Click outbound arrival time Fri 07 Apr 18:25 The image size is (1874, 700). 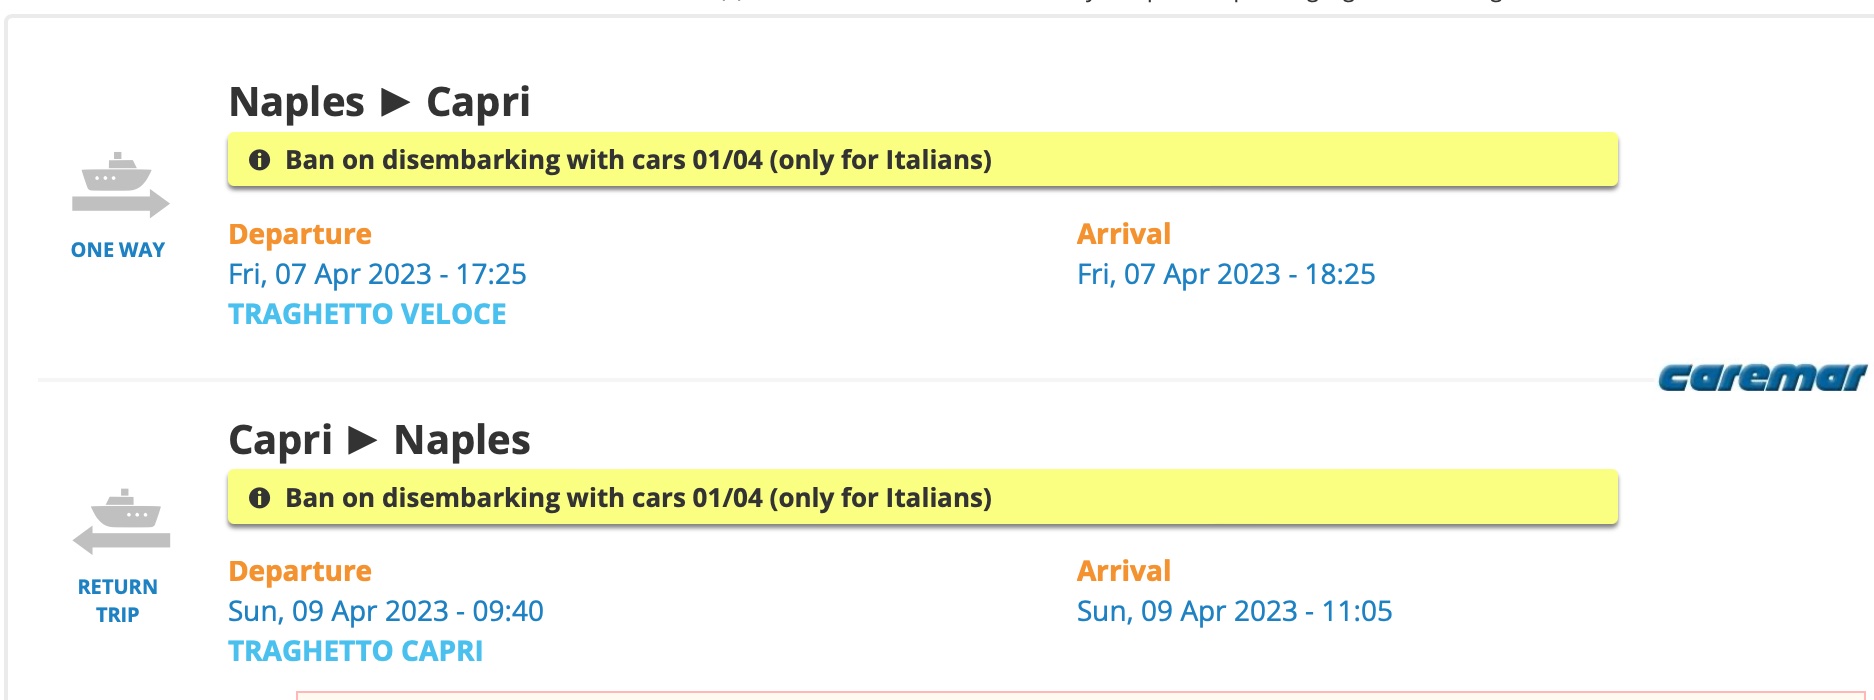click(1225, 274)
